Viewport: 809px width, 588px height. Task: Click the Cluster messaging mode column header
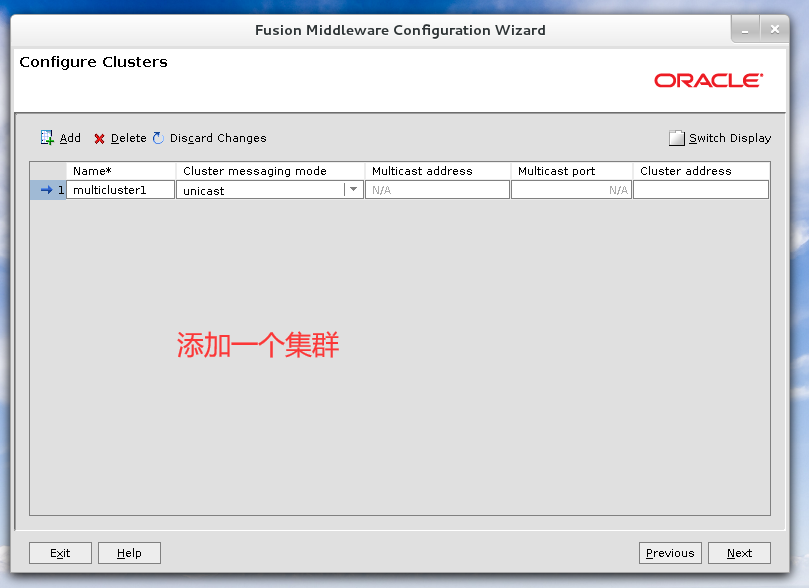coord(270,171)
